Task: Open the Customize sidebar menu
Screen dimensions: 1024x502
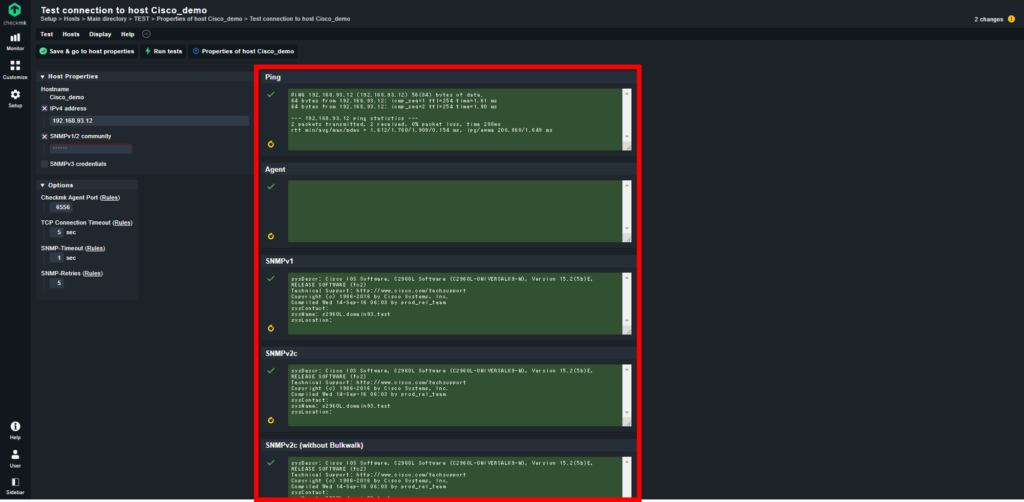Action: click(15, 69)
